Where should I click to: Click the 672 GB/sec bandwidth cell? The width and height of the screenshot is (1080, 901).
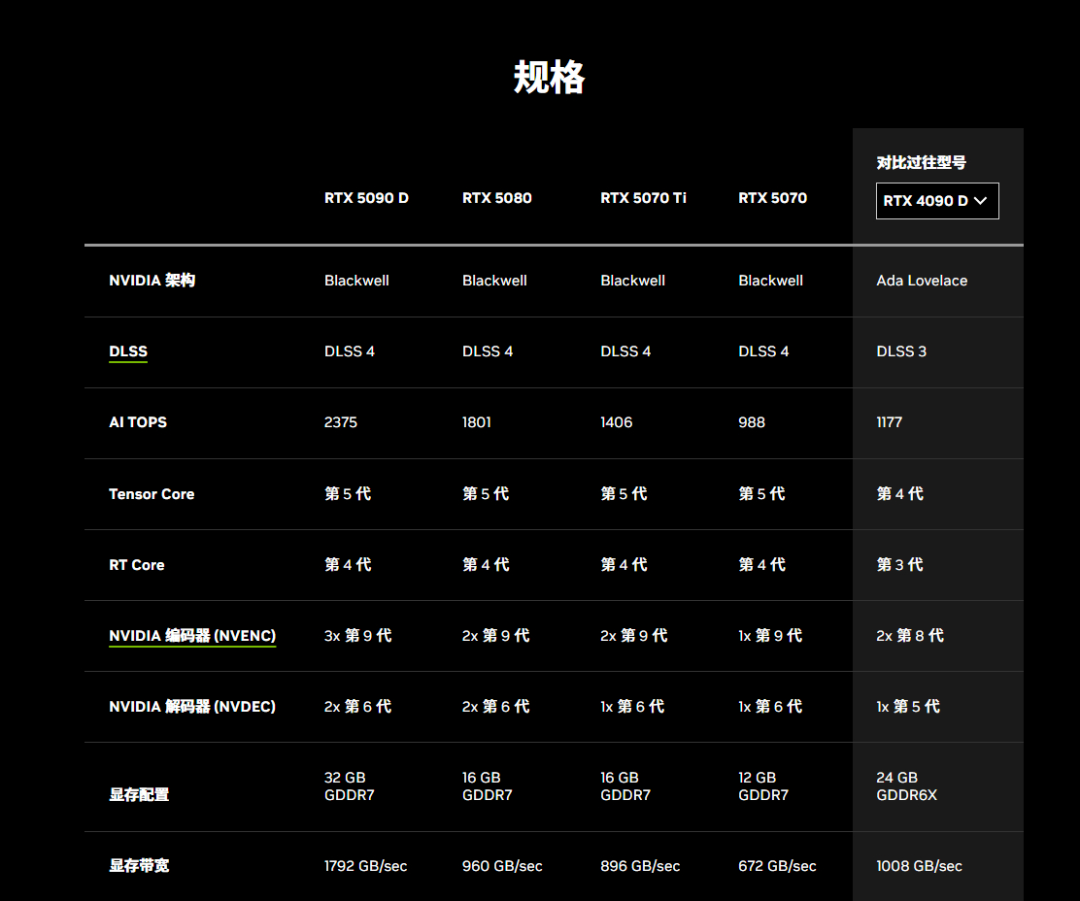click(x=777, y=866)
